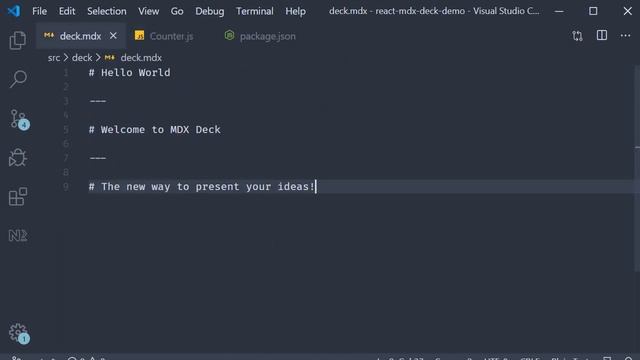Click the deck.mdx breadcrumb segment
This screenshot has height=360, width=640.
pyautogui.click(x=141, y=58)
